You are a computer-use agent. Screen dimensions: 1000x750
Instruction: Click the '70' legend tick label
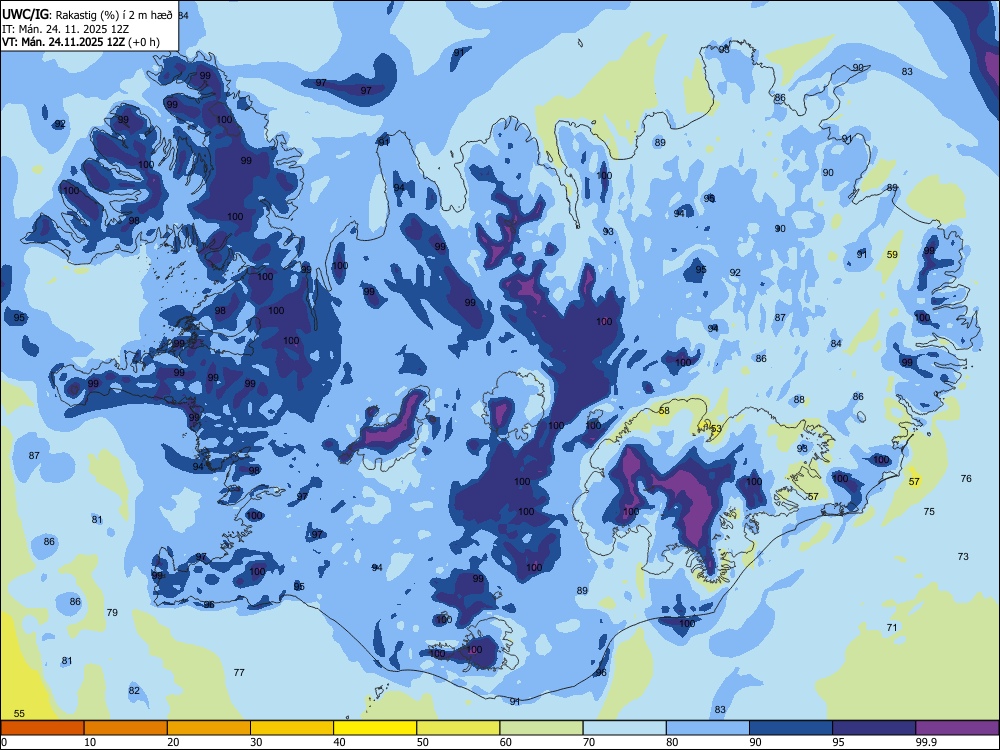coord(589,742)
